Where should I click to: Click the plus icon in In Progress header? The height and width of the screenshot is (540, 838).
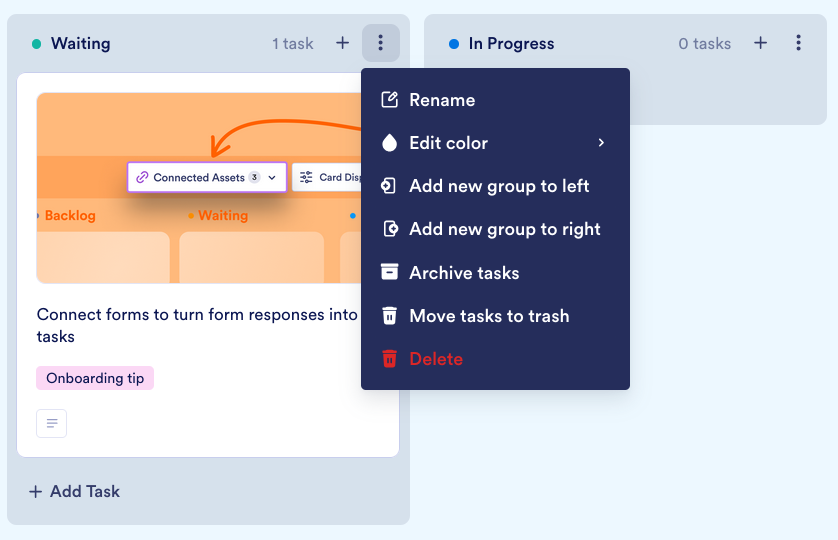tap(760, 43)
